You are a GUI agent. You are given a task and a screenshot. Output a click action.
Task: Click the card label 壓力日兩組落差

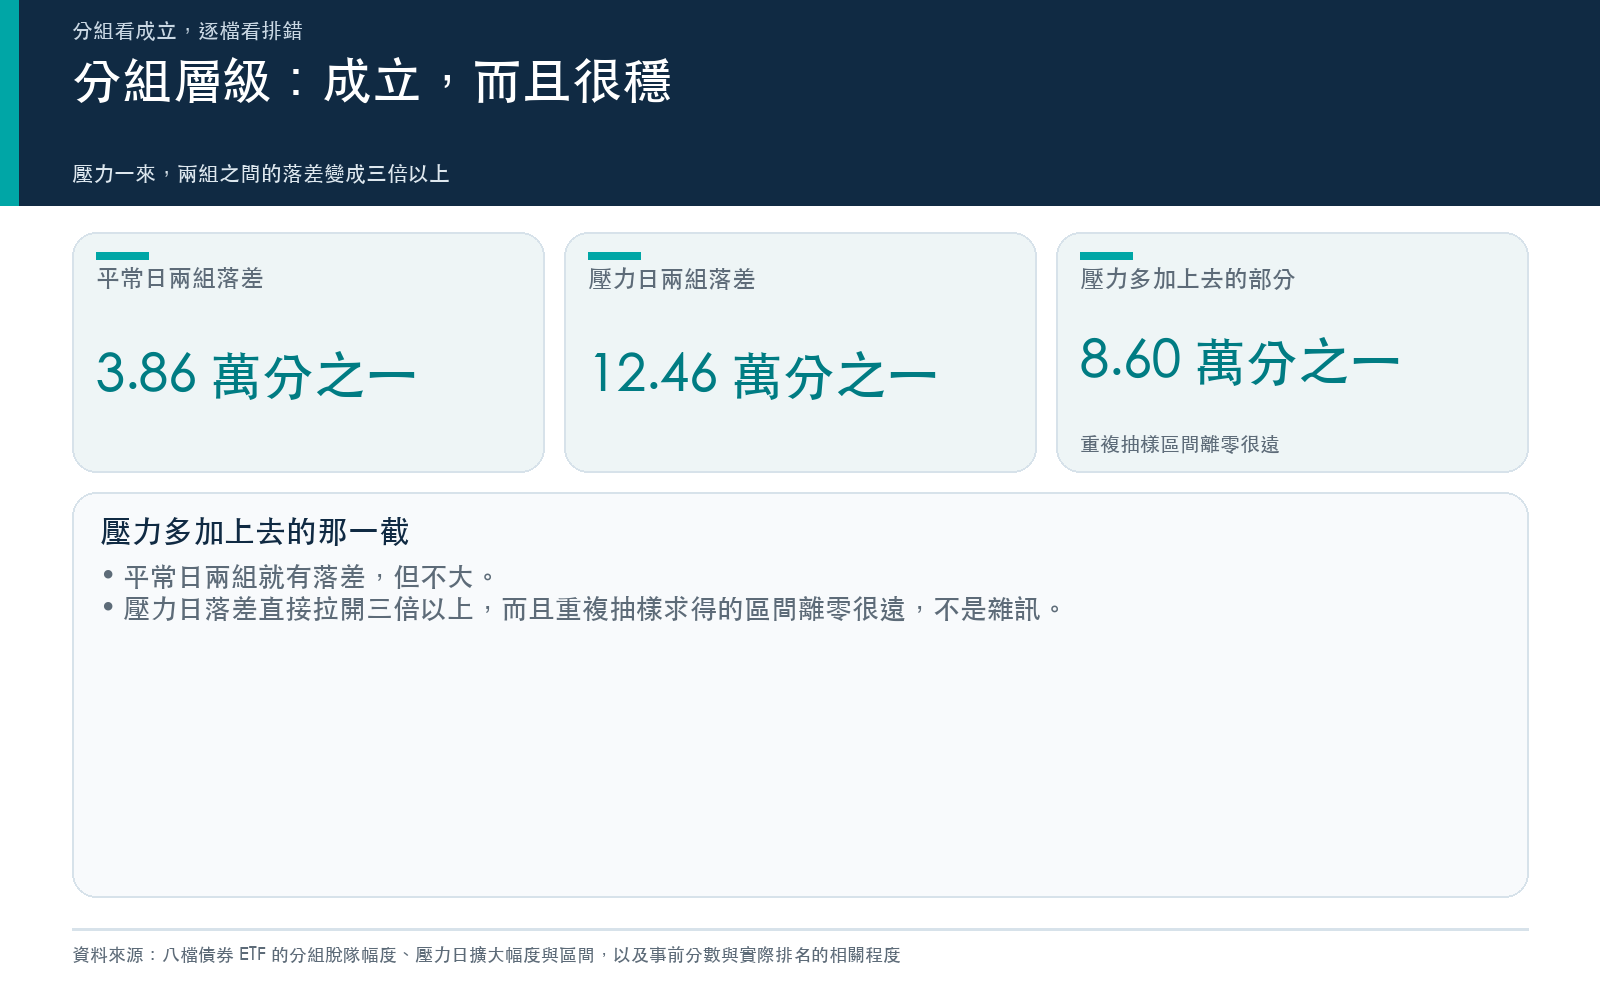coord(672,279)
